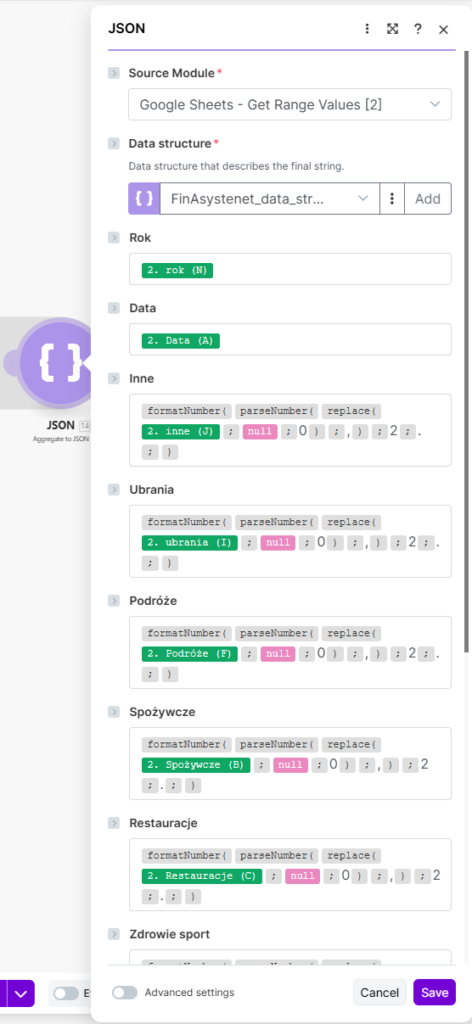Toggle the switch in the bottom-left toolbar
The image size is (472, 1024).
point(67,993)
